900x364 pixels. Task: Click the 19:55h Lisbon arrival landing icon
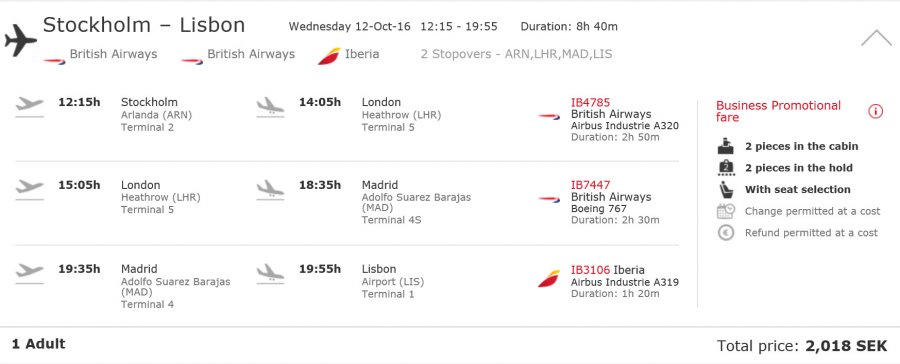(x=270, y=273)
